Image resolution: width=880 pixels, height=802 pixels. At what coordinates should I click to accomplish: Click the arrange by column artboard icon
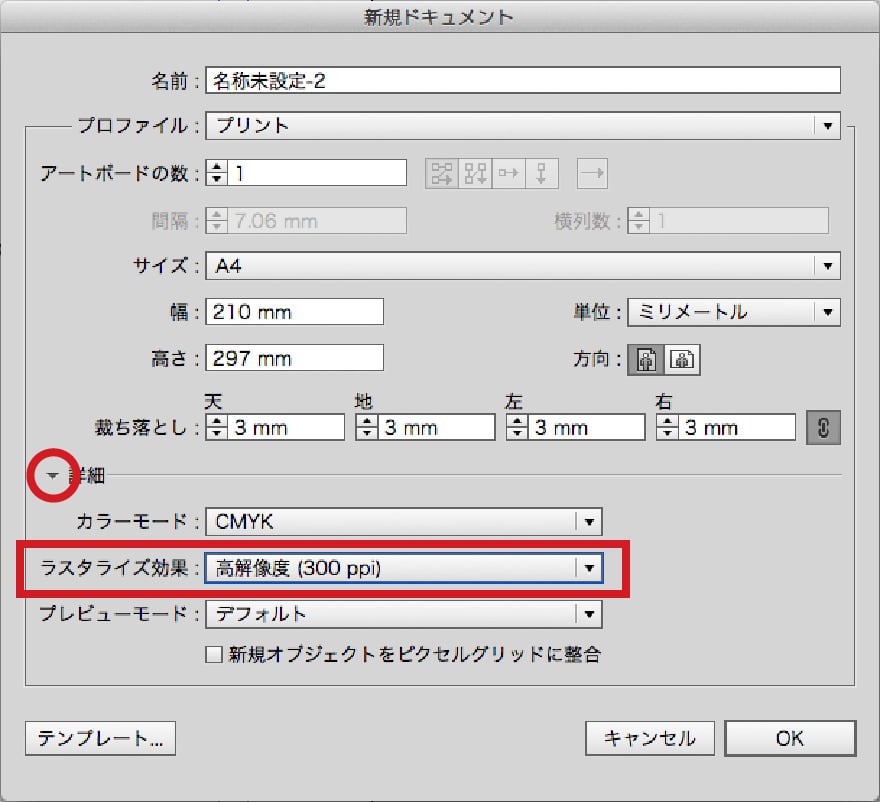[541, 173]
